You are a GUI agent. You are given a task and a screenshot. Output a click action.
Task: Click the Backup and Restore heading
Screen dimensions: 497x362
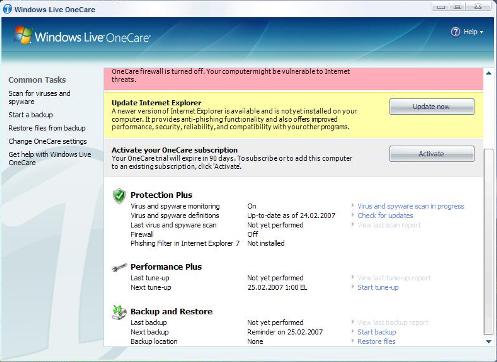[x=171, y=312]
